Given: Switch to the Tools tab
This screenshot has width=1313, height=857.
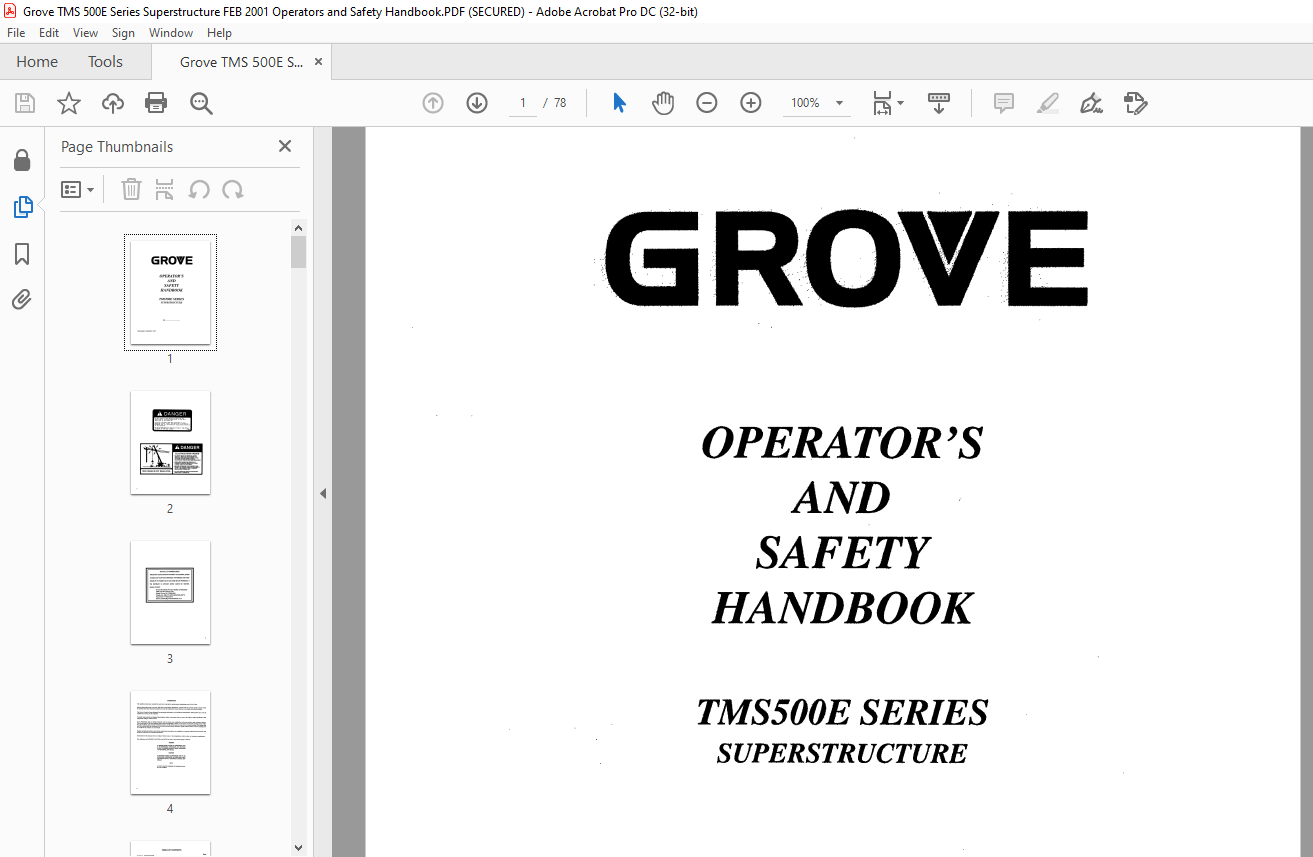Looking at the screenshot, I should pos(105,62).
